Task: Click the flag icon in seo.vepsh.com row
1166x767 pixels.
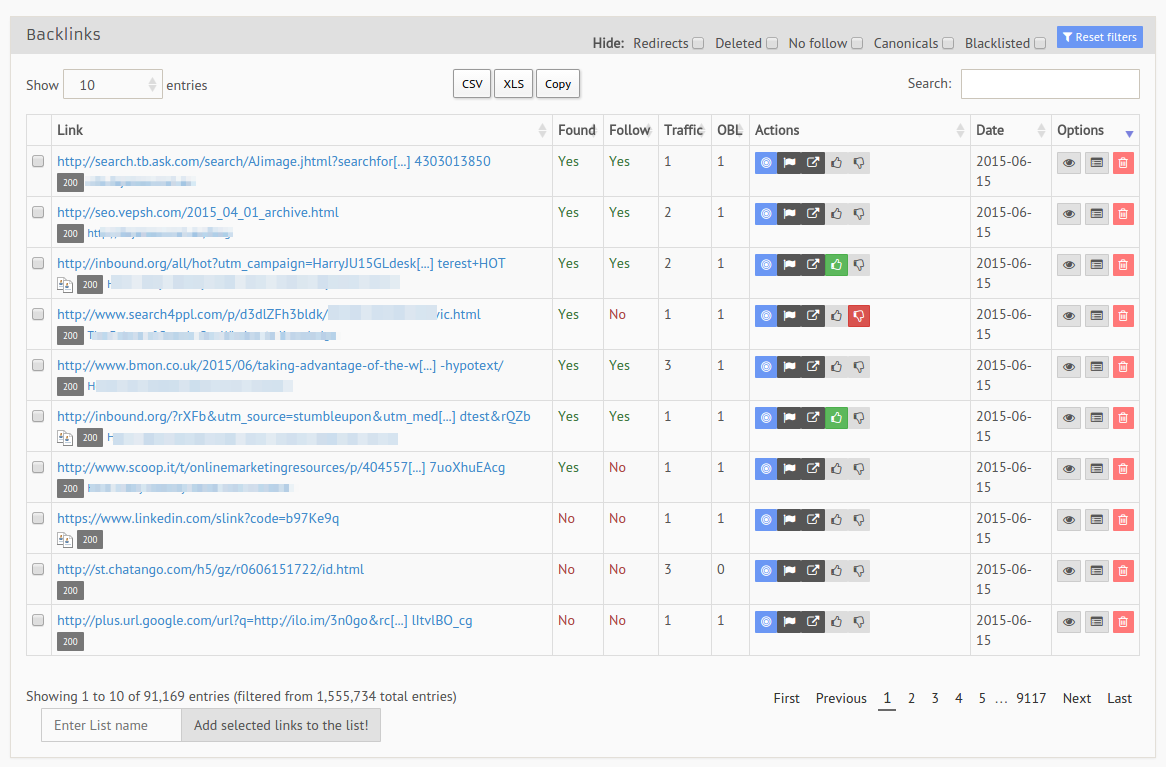Action: pyautogui.click(x=789, y=213)
